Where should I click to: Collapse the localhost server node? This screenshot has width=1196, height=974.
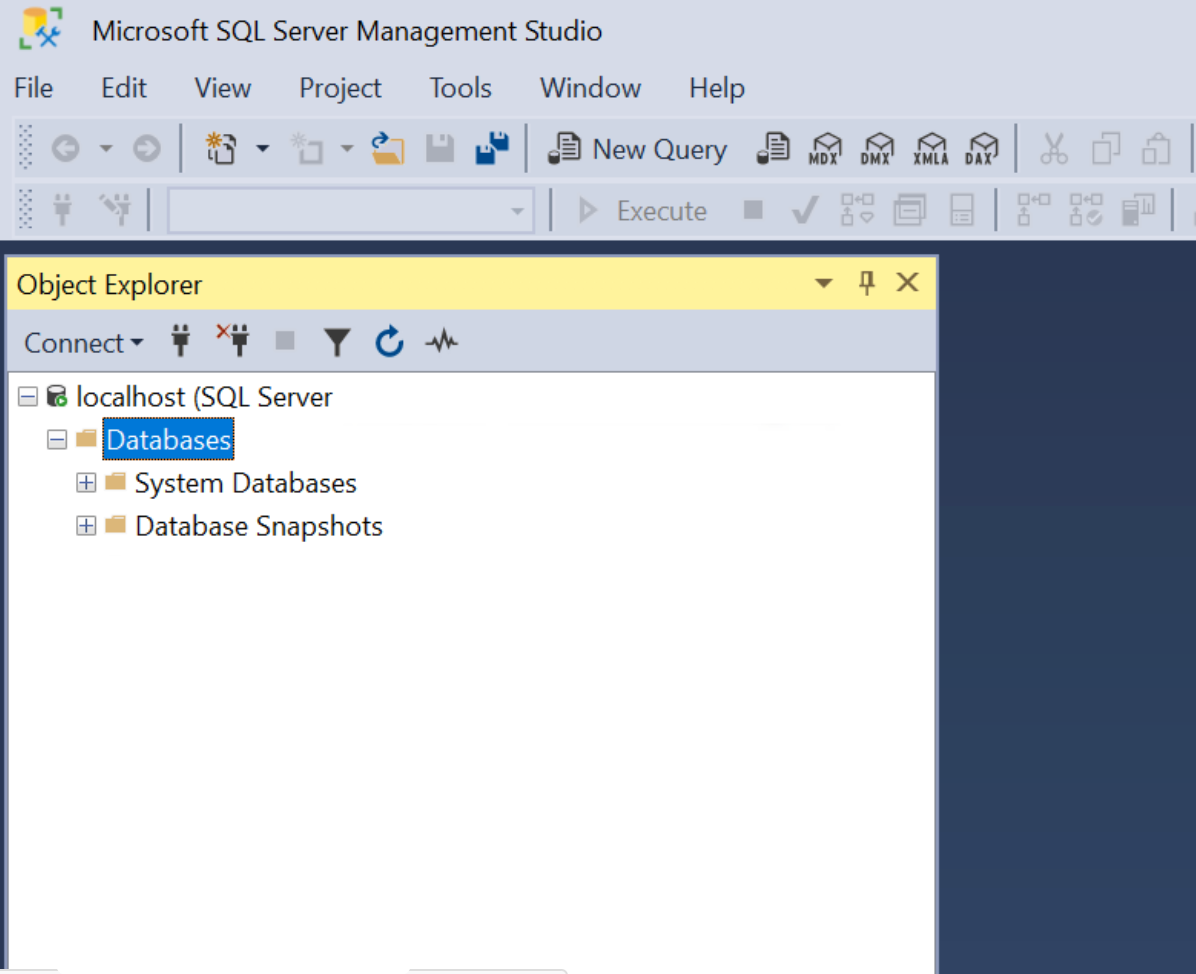(x=28, y=397)
